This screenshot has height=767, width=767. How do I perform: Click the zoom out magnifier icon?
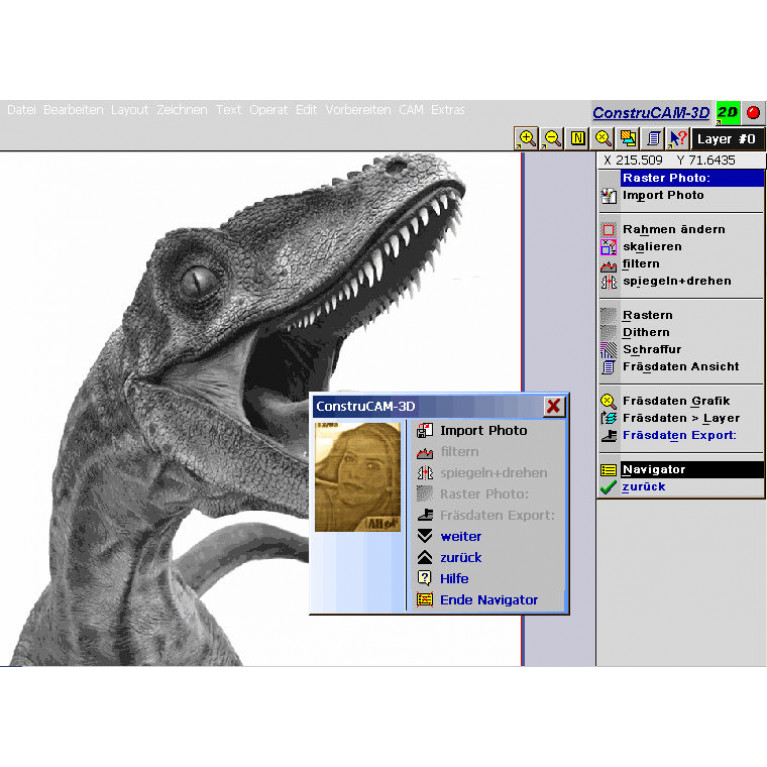click(x=552, y=138)
